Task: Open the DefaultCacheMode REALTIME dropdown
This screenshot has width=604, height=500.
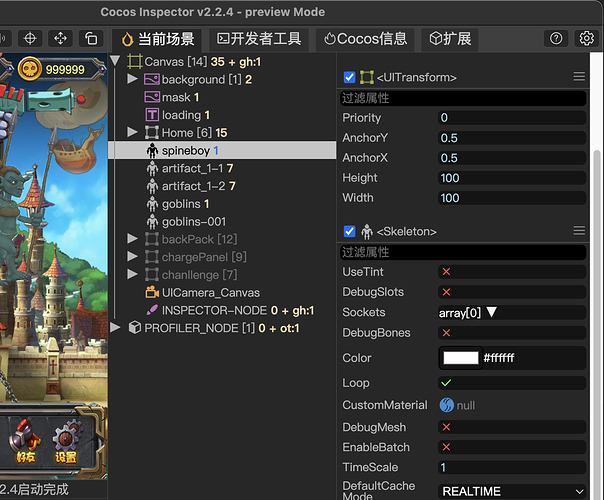Action: coord(512,492)
